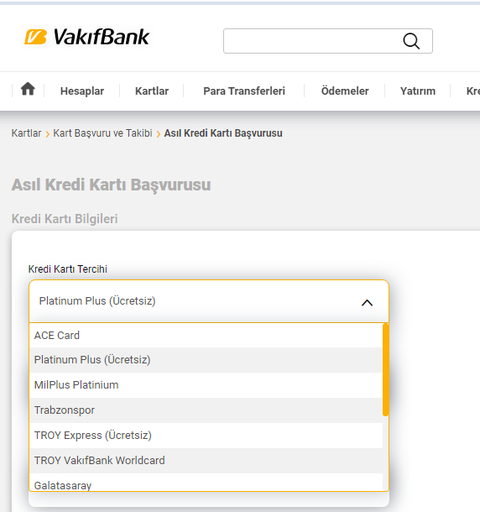This screenshot has width=480, height=512.
Task: Open the Kartlar menu
Action: pyautogui.click(x=152, y=91)
